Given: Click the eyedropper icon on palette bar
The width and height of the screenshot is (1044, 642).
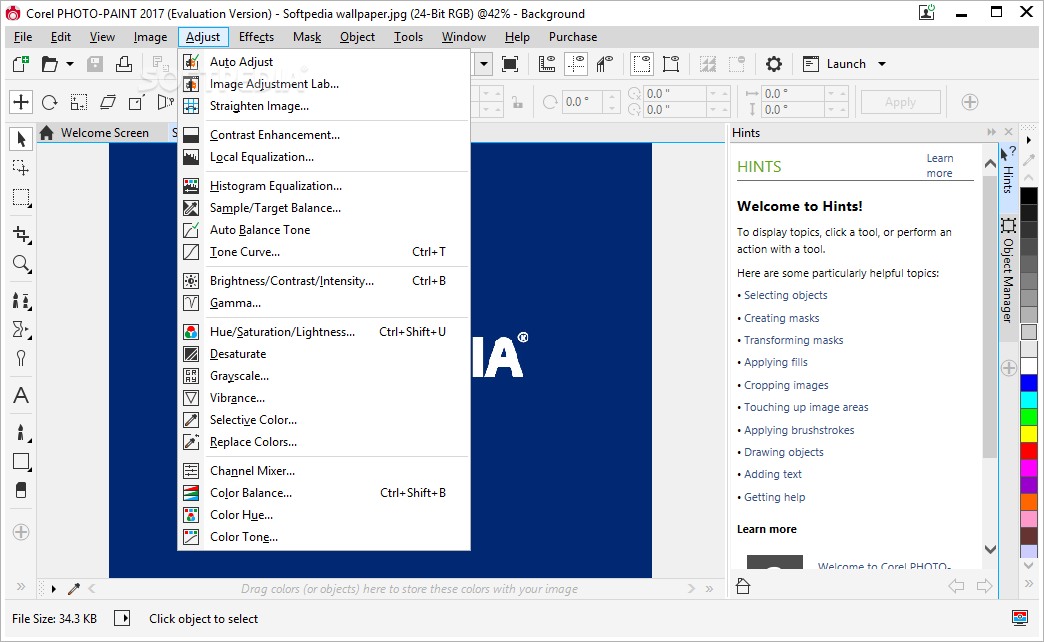Looking at the screenshot, I should point(74,589).
